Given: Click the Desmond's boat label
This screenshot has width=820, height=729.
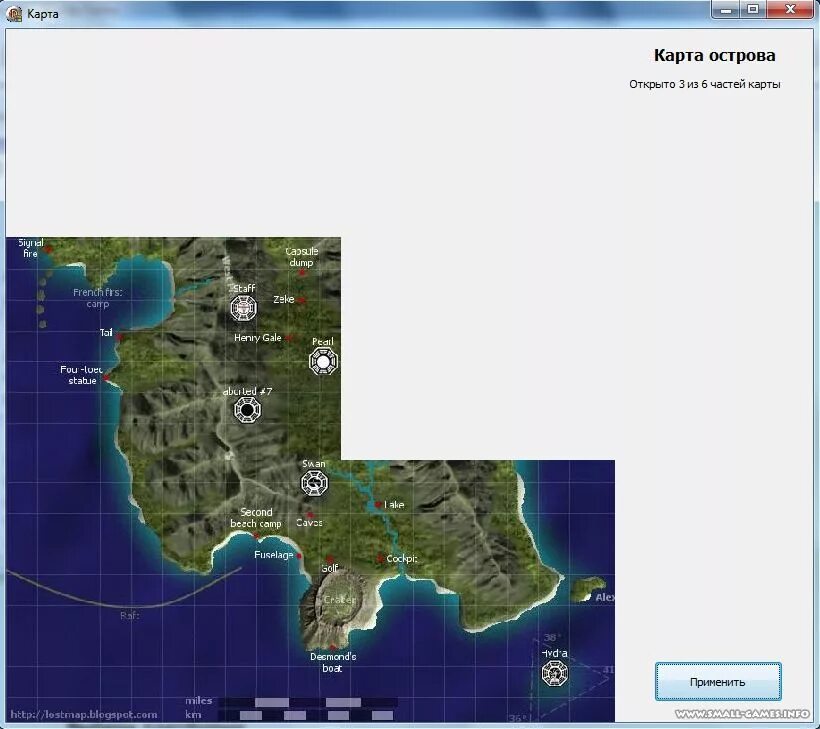Looking at the screenshot, I should (333, 662).
